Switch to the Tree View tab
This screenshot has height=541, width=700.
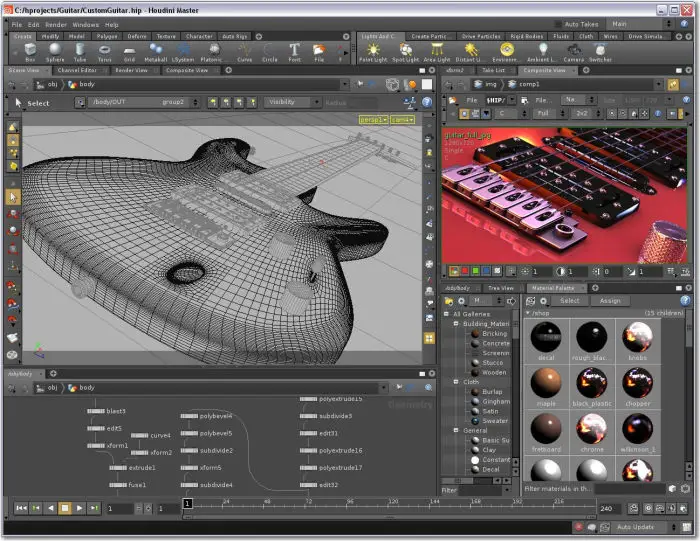click(x=501, y=288)
